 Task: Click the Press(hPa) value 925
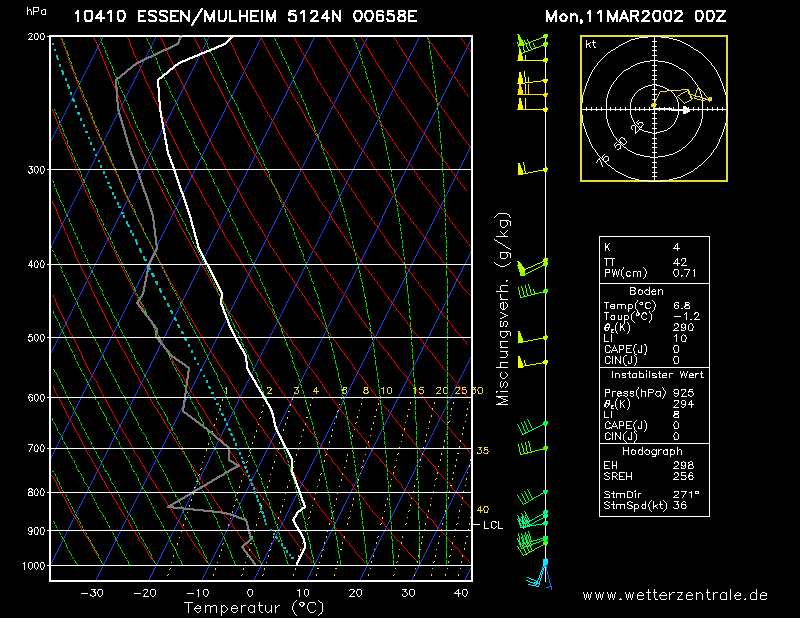click(x=683, y=393)
